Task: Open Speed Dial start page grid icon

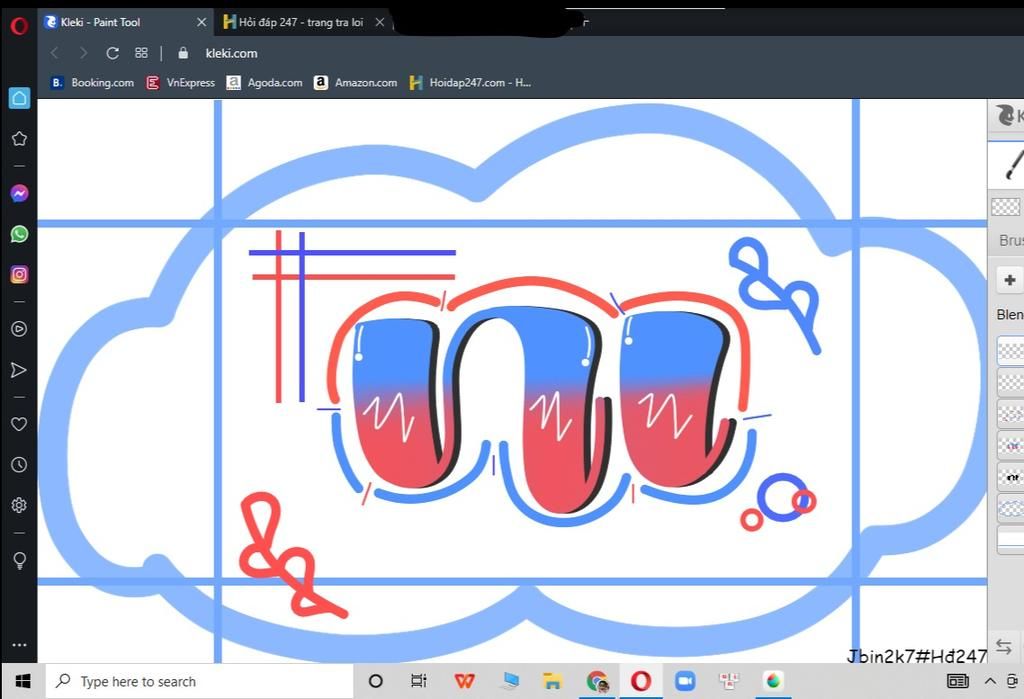Action: coord(141,53)
